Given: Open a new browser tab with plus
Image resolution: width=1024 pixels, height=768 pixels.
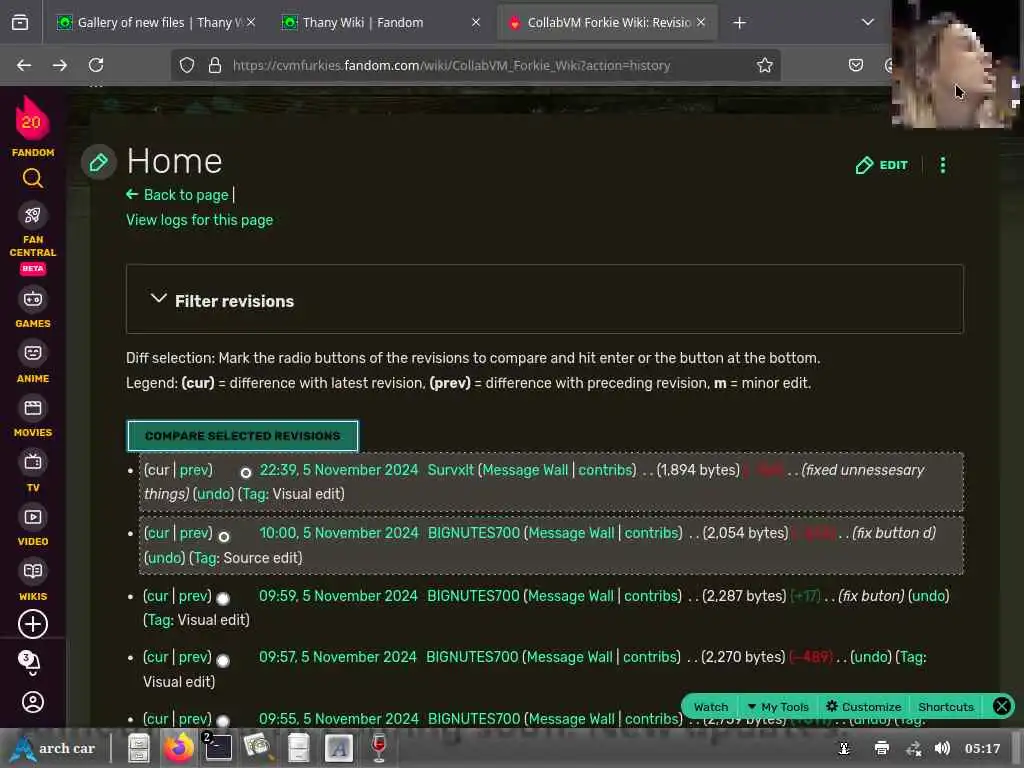Looking at the screenshot, I should 739,23.
